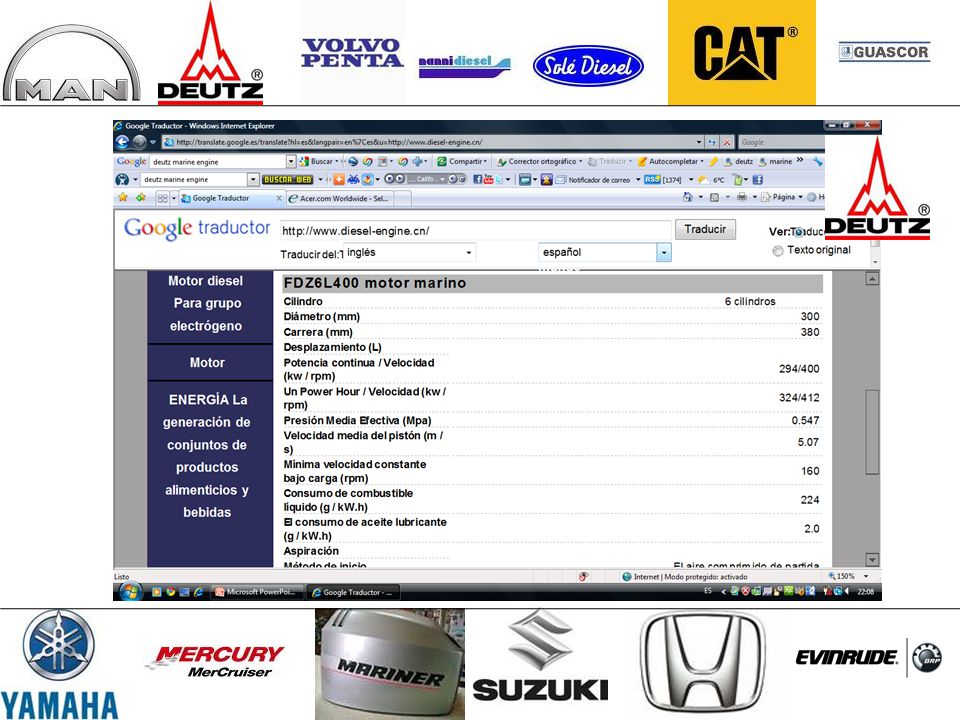Open the español target language dropdown
The width and height of the screenshot is (960, 720).
[604, 252]
